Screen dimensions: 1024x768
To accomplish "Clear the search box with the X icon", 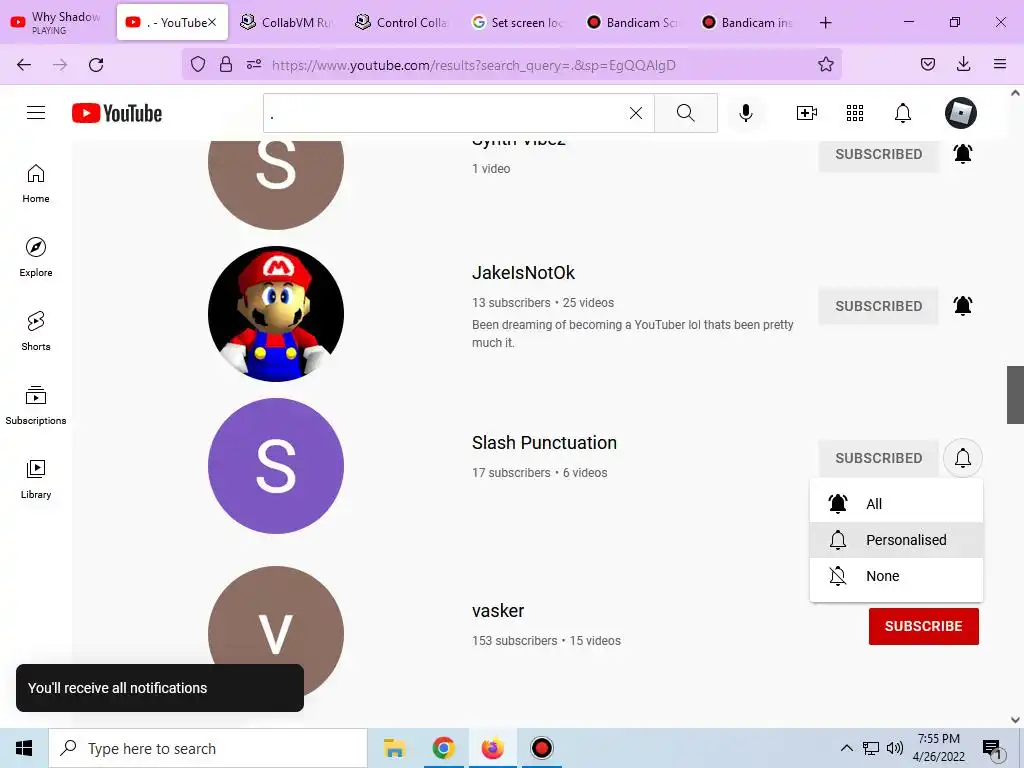I will click(635, 113).
